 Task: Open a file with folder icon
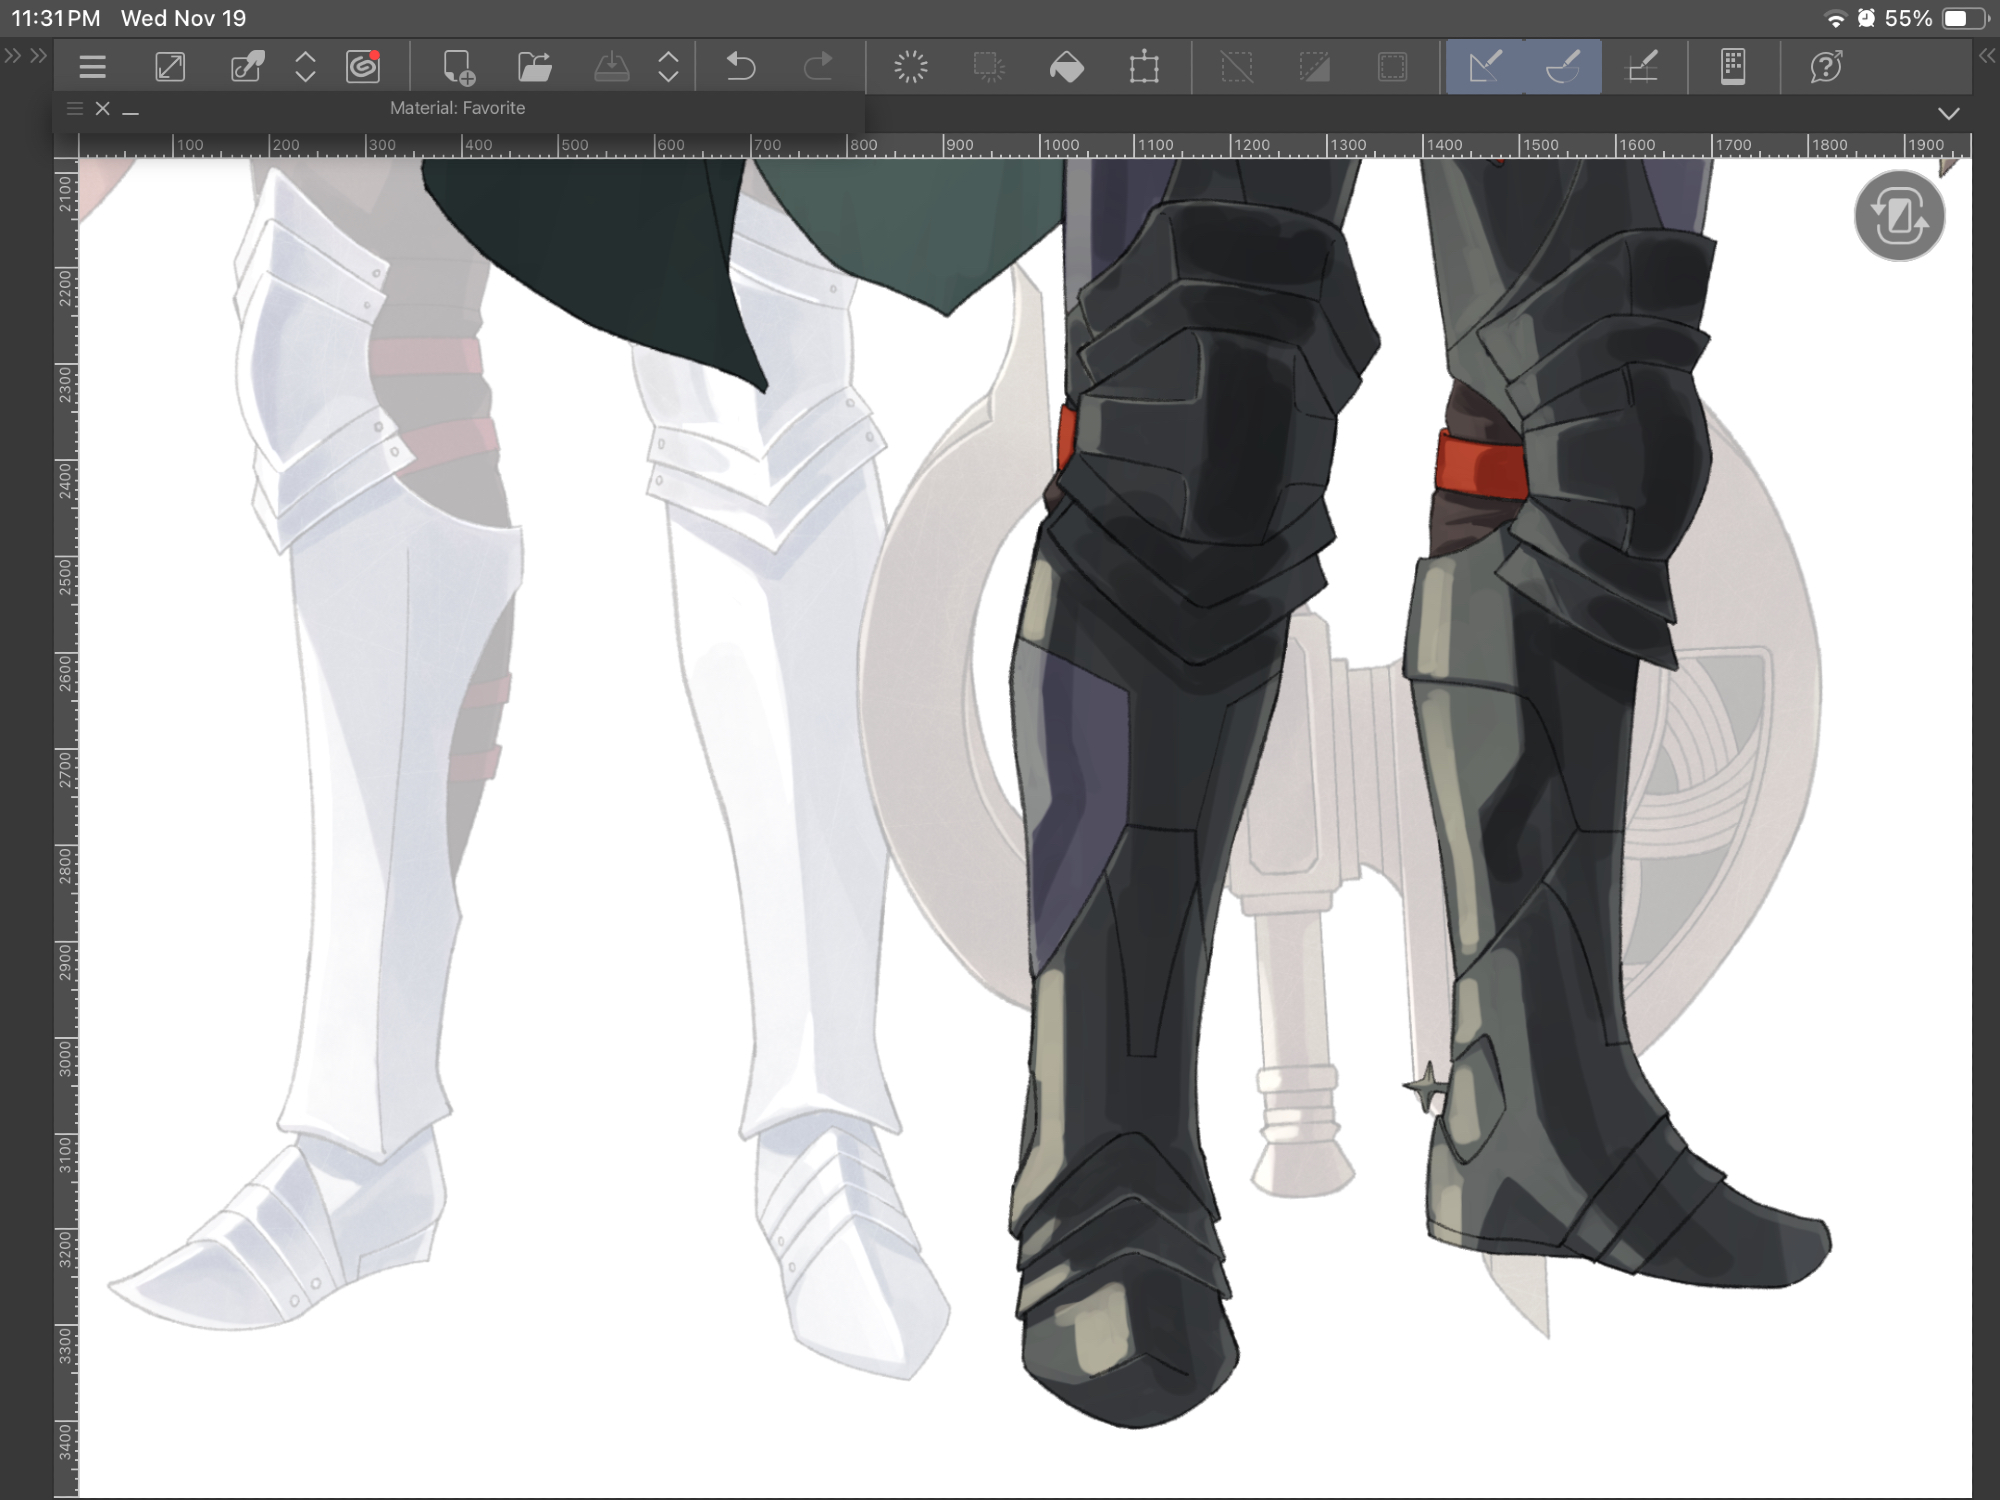click(535, 67)
